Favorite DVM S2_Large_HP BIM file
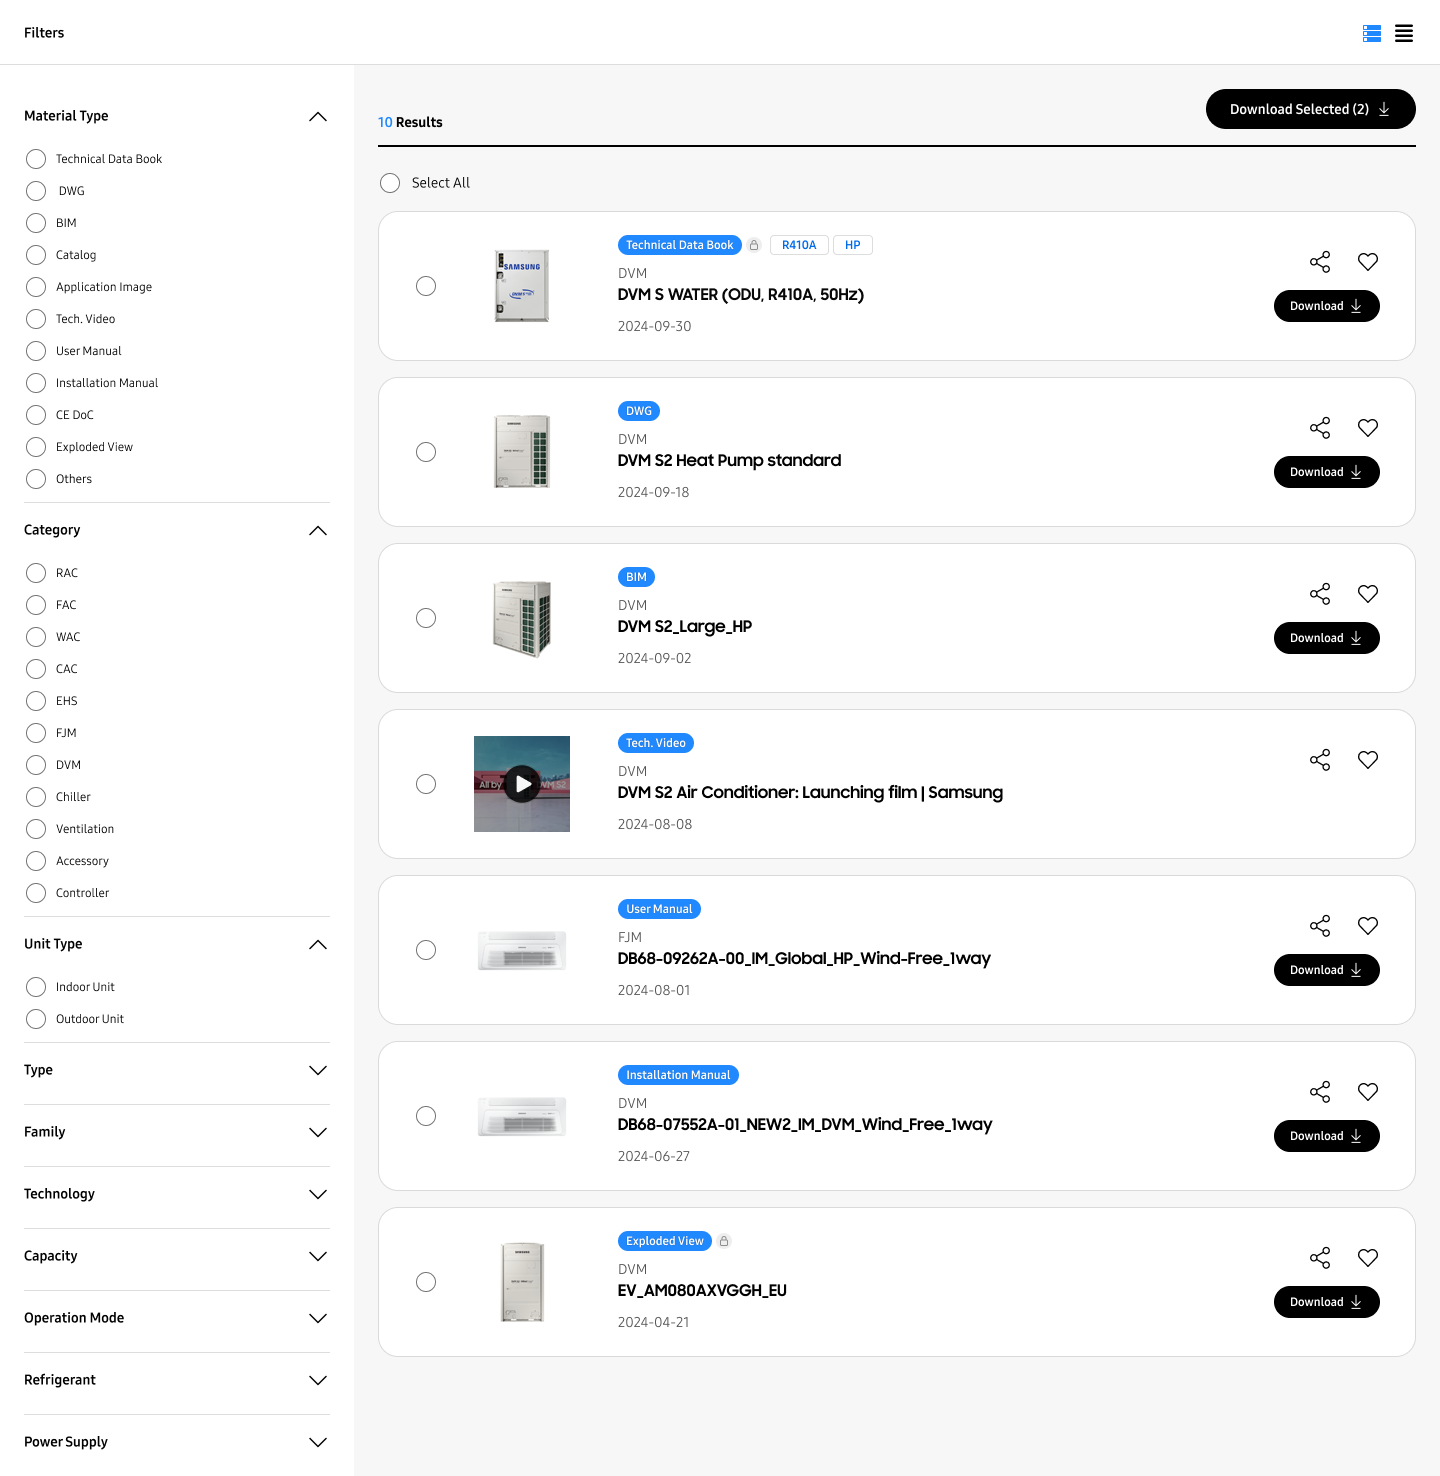 pos(1368,594)
